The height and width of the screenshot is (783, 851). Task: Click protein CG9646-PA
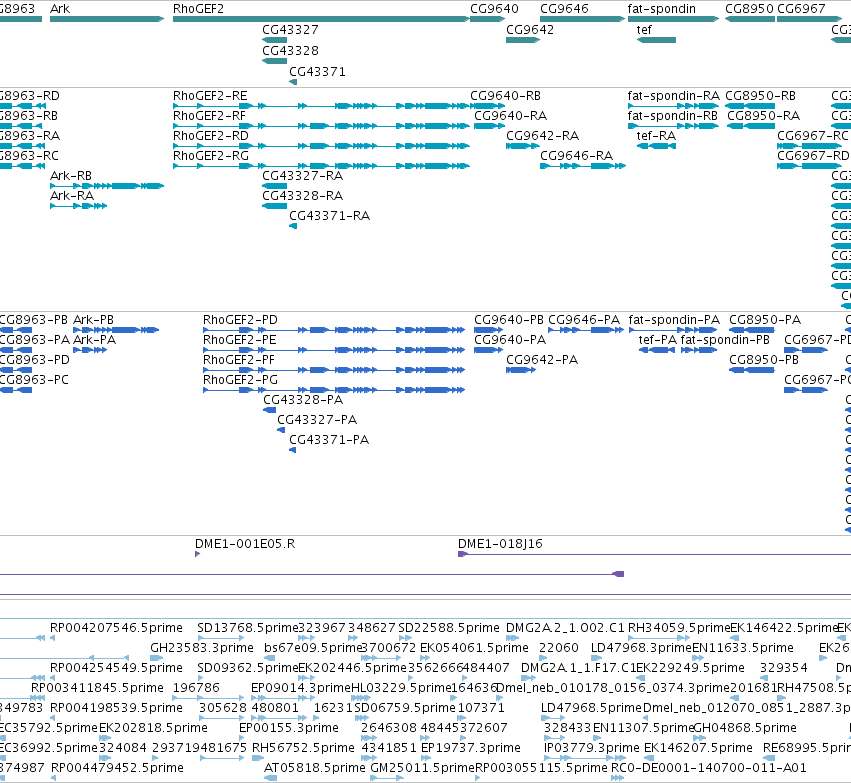coord(586,330)
